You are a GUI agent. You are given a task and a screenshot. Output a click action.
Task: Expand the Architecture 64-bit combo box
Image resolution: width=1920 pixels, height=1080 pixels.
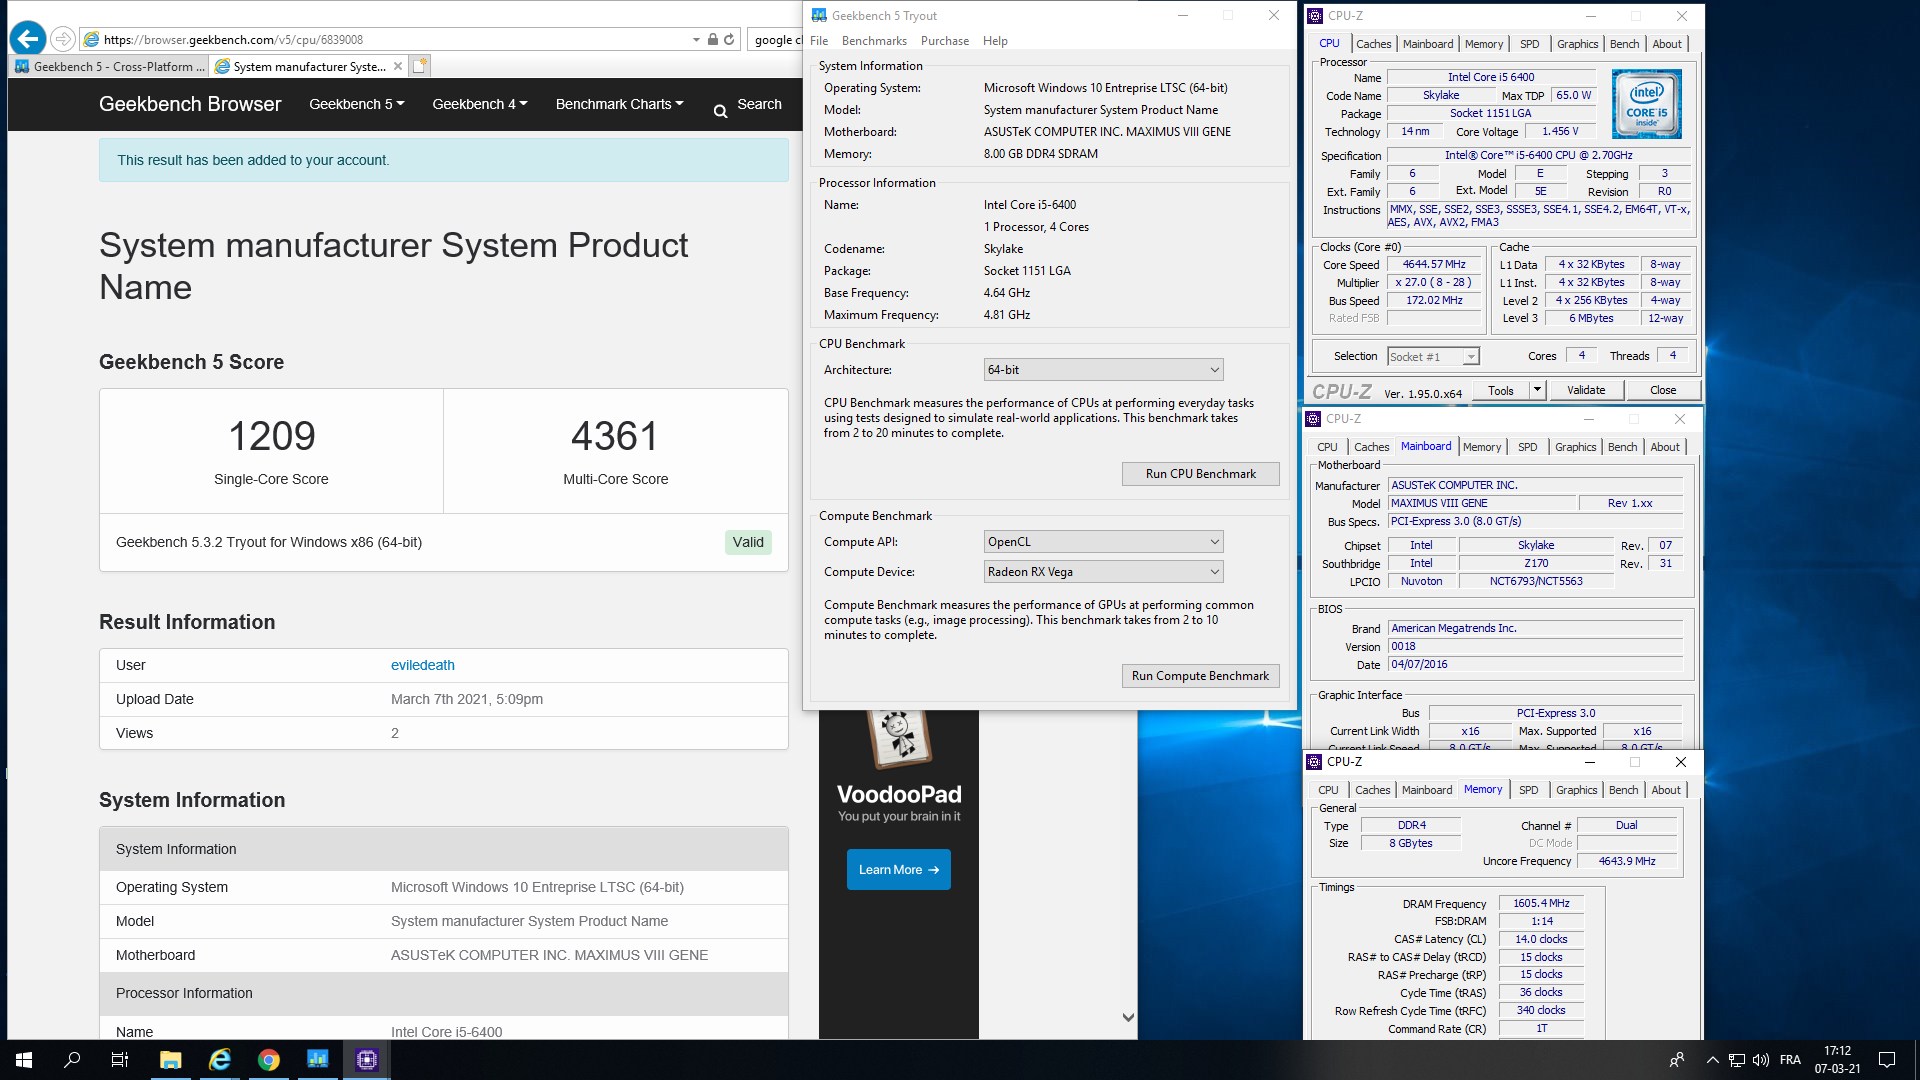(x=1103, y=370)
